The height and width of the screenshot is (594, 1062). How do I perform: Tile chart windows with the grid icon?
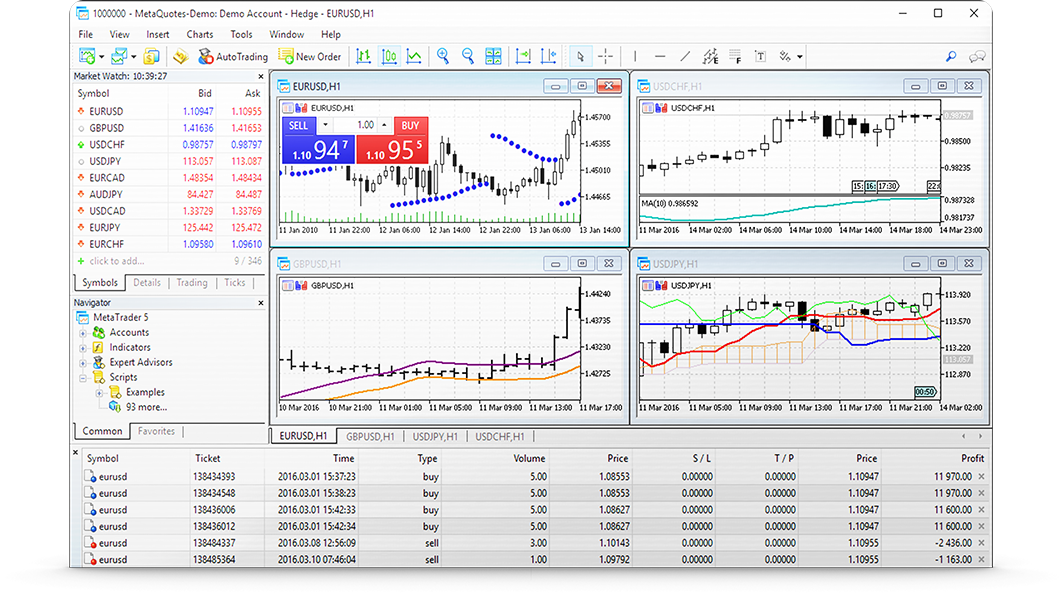(x=493, y=56)
